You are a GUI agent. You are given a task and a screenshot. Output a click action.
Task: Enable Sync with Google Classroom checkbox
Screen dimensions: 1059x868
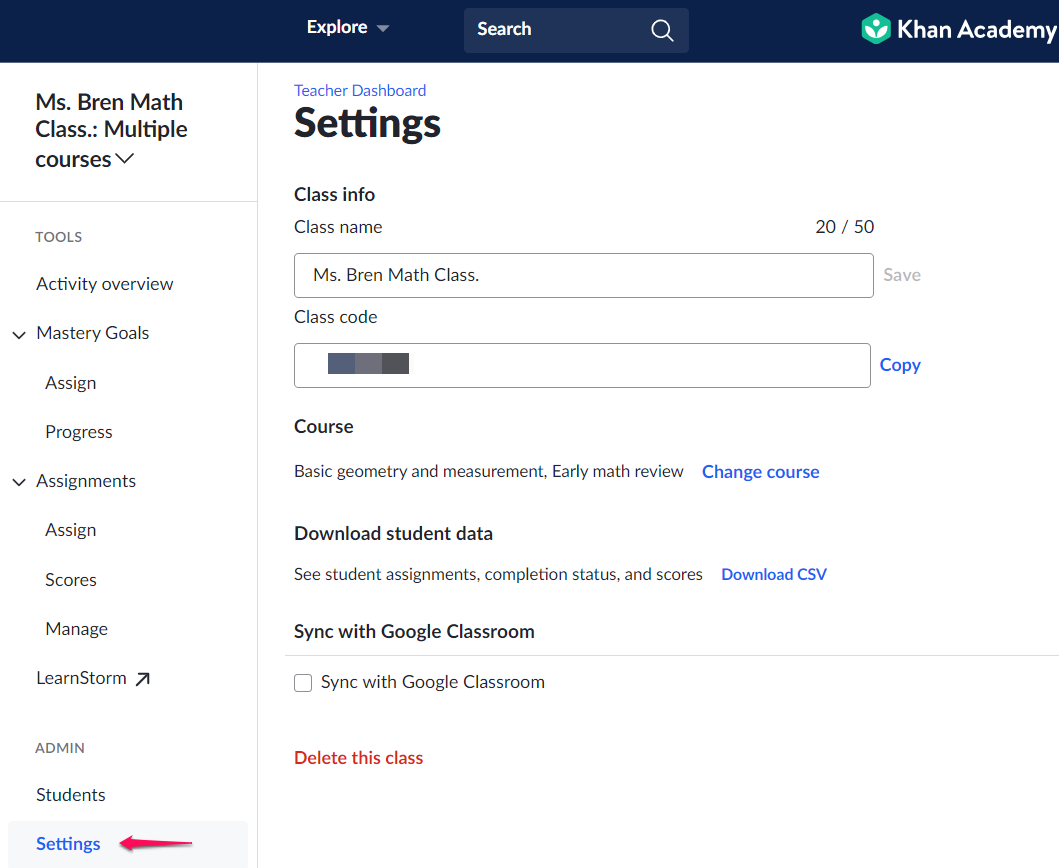coord(303,683)
